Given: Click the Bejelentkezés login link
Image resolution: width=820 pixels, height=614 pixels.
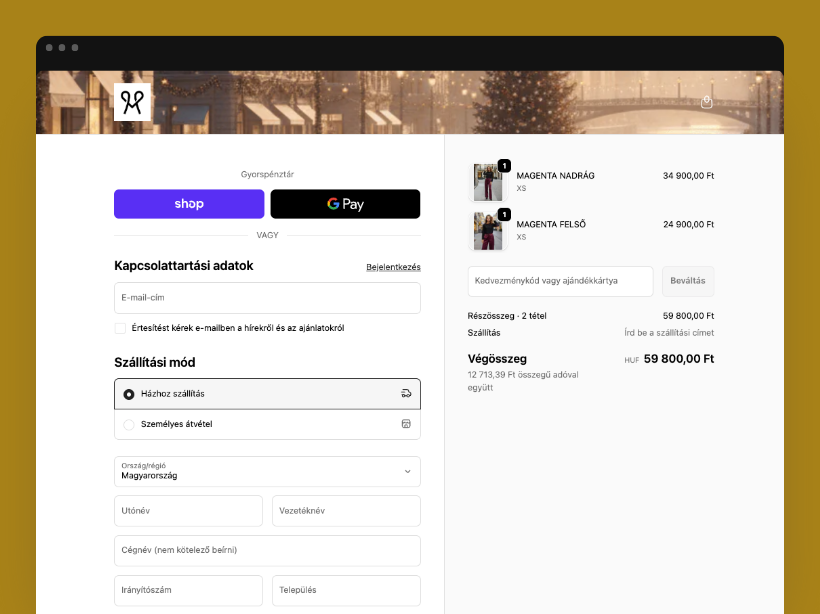Looking at the screenshot, I should (395, 266).
